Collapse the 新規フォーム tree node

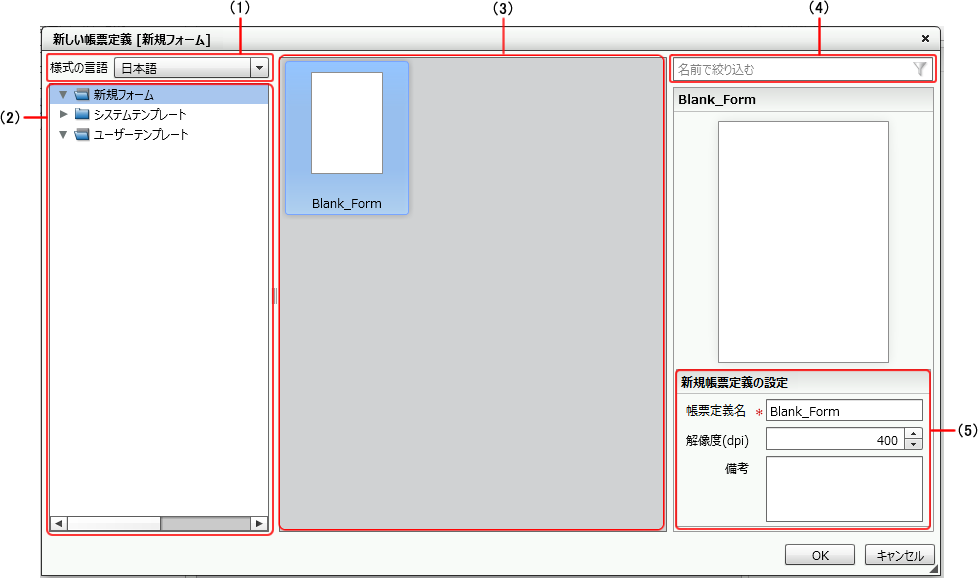click(x=63, y=94)
